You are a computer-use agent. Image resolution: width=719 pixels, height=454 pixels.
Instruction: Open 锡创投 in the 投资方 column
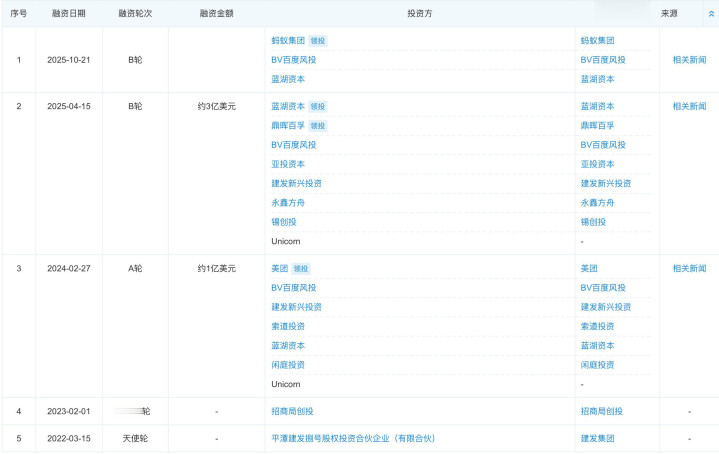(x=284, y=221)
